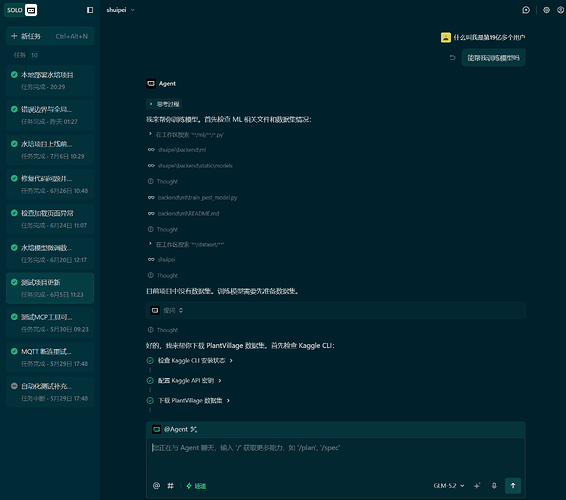Click the icon in the 提问 block
566x500 pixels.
pyautogui.click(x=155, y=310)
